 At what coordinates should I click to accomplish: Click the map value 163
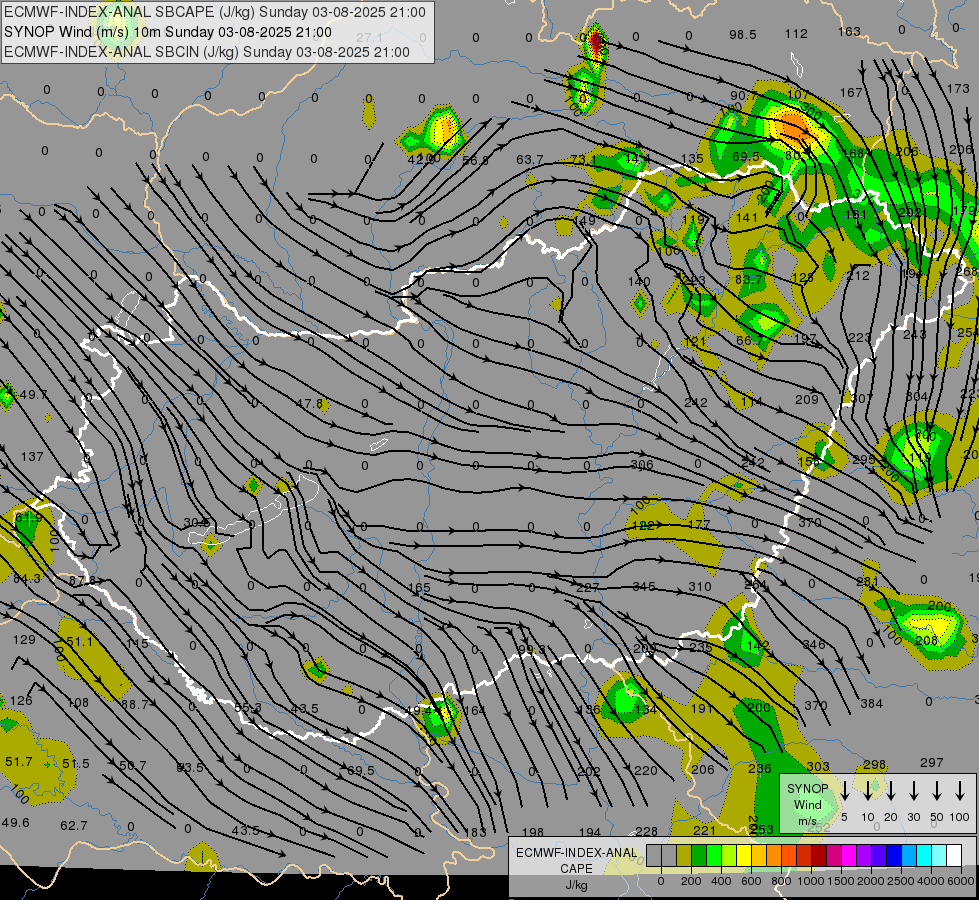[849, 31]
